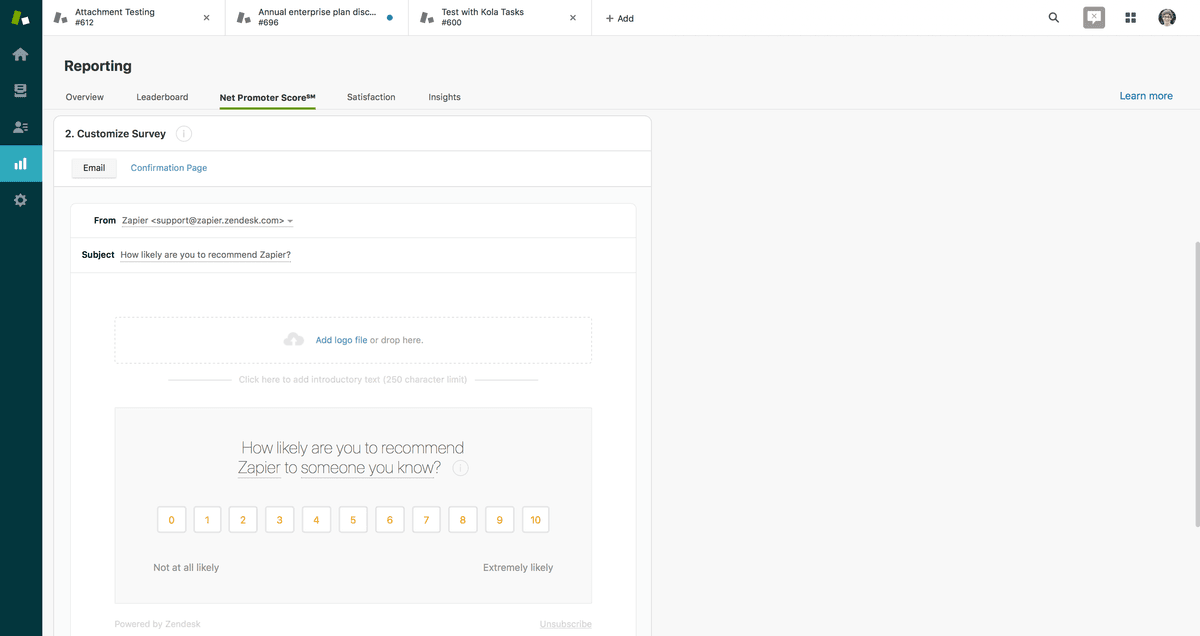Select rating score 4
Viewport: 1200px width, 636px height.
pos(316,520)
